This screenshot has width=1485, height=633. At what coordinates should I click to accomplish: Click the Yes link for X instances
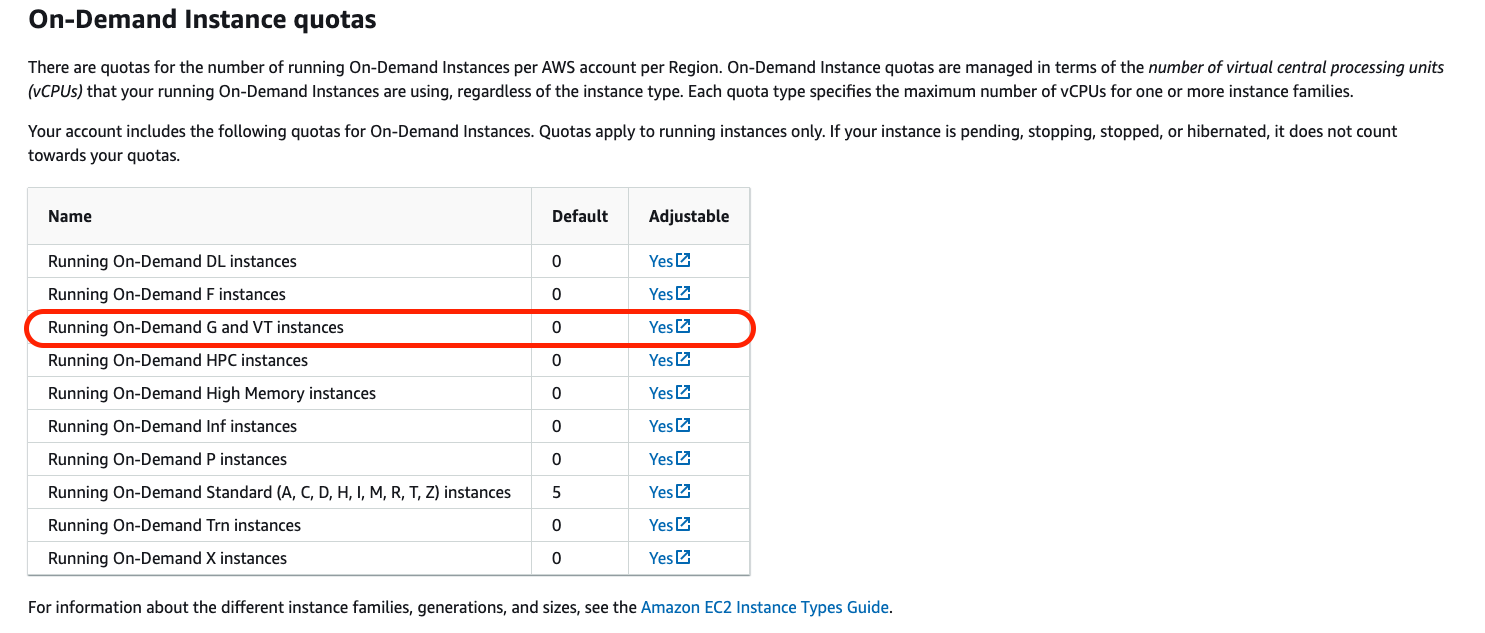[660, 558]
